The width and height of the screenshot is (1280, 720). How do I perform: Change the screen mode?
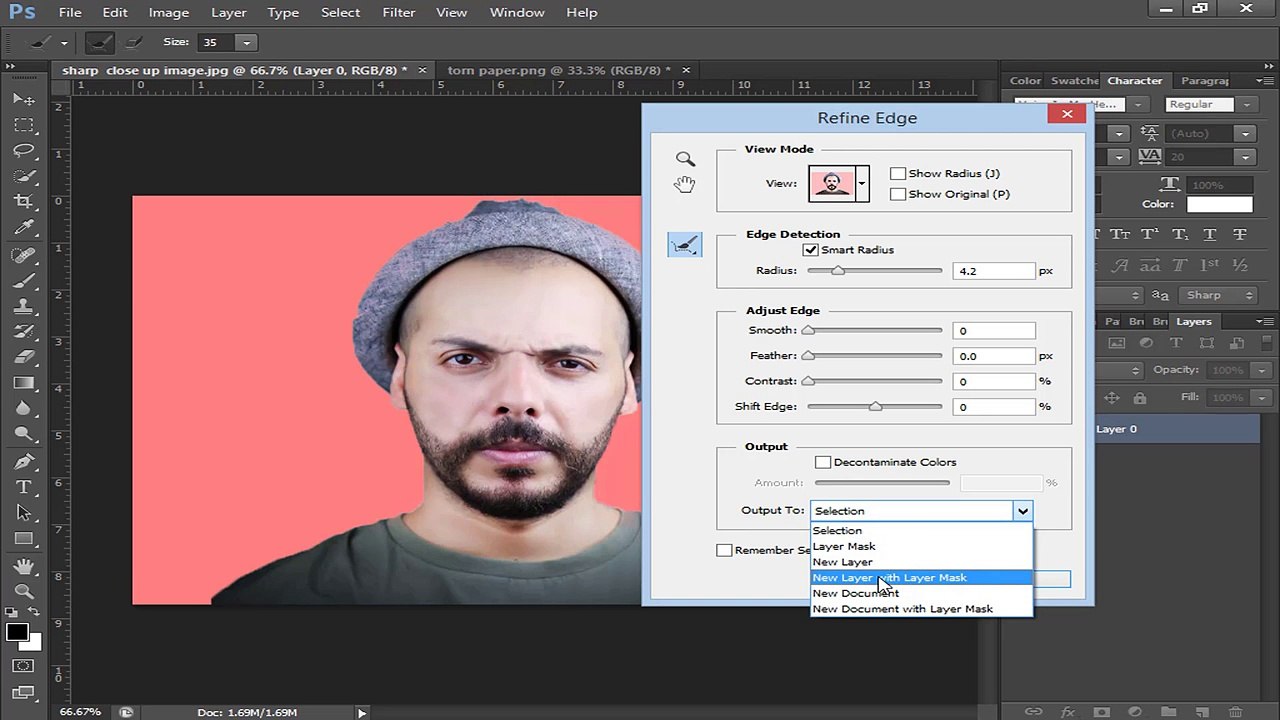(24, 692)
